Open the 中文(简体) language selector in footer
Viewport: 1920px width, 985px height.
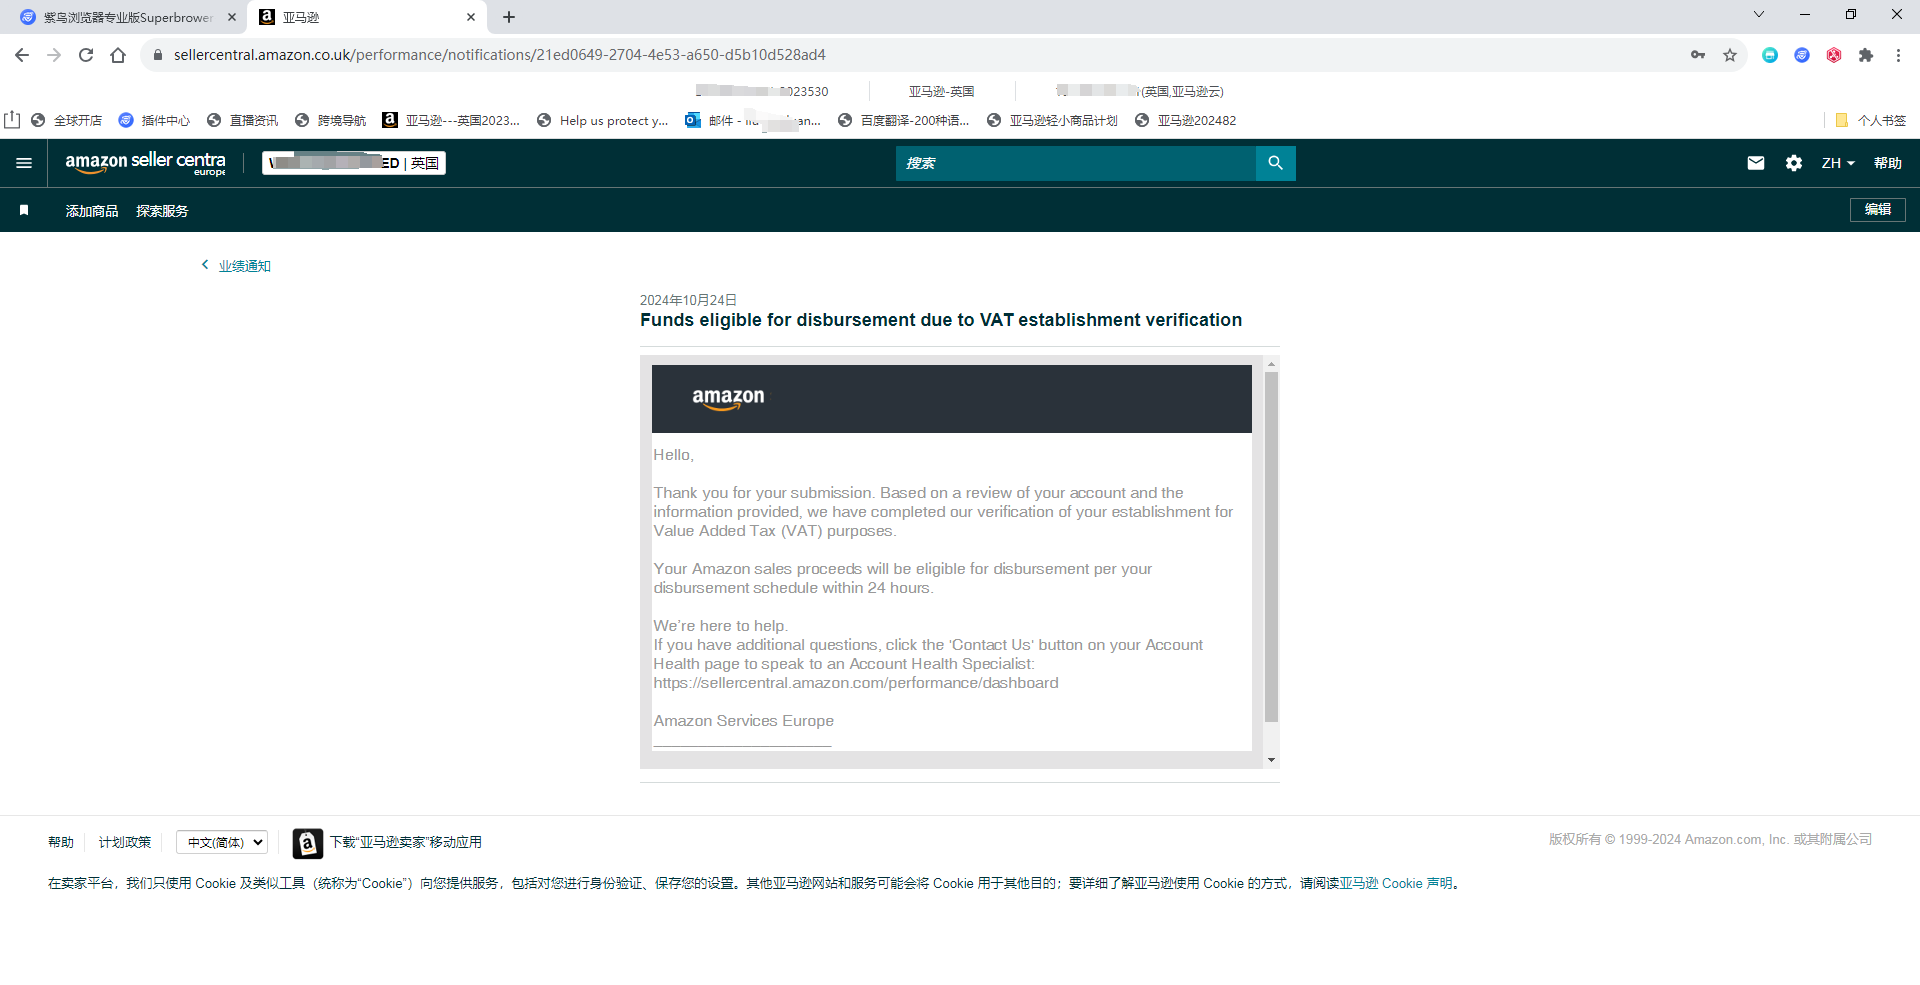click(x=222, y=842)
